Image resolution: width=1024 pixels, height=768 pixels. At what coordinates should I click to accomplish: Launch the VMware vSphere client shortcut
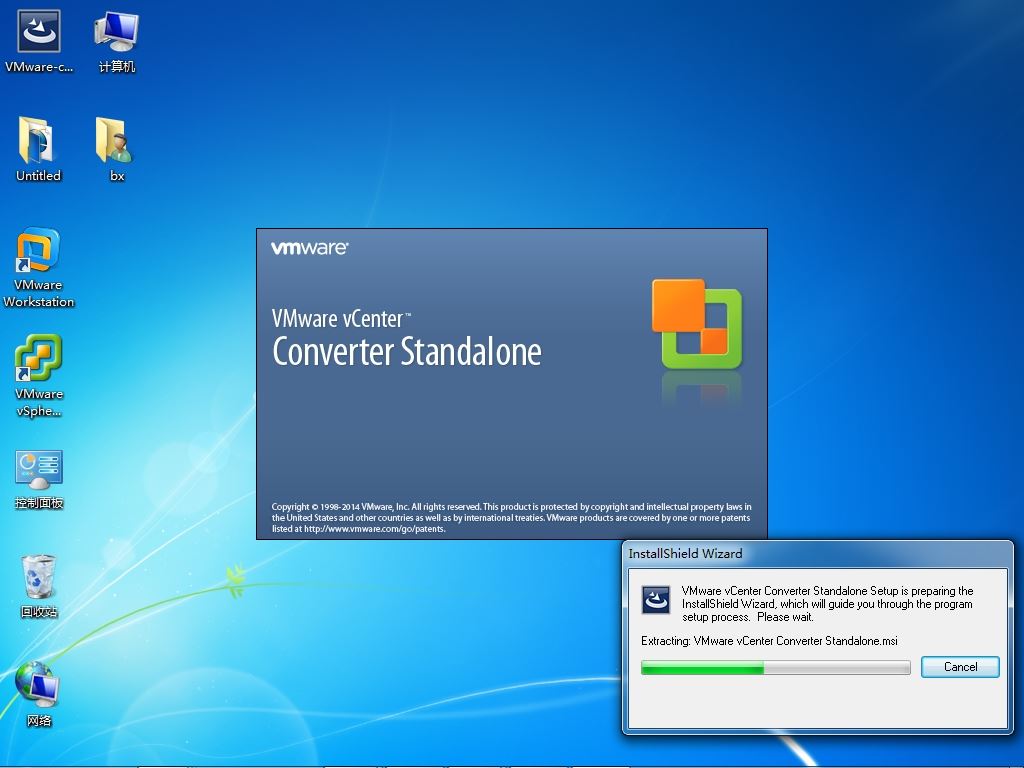pyautogui.click(x=39, y=376)
